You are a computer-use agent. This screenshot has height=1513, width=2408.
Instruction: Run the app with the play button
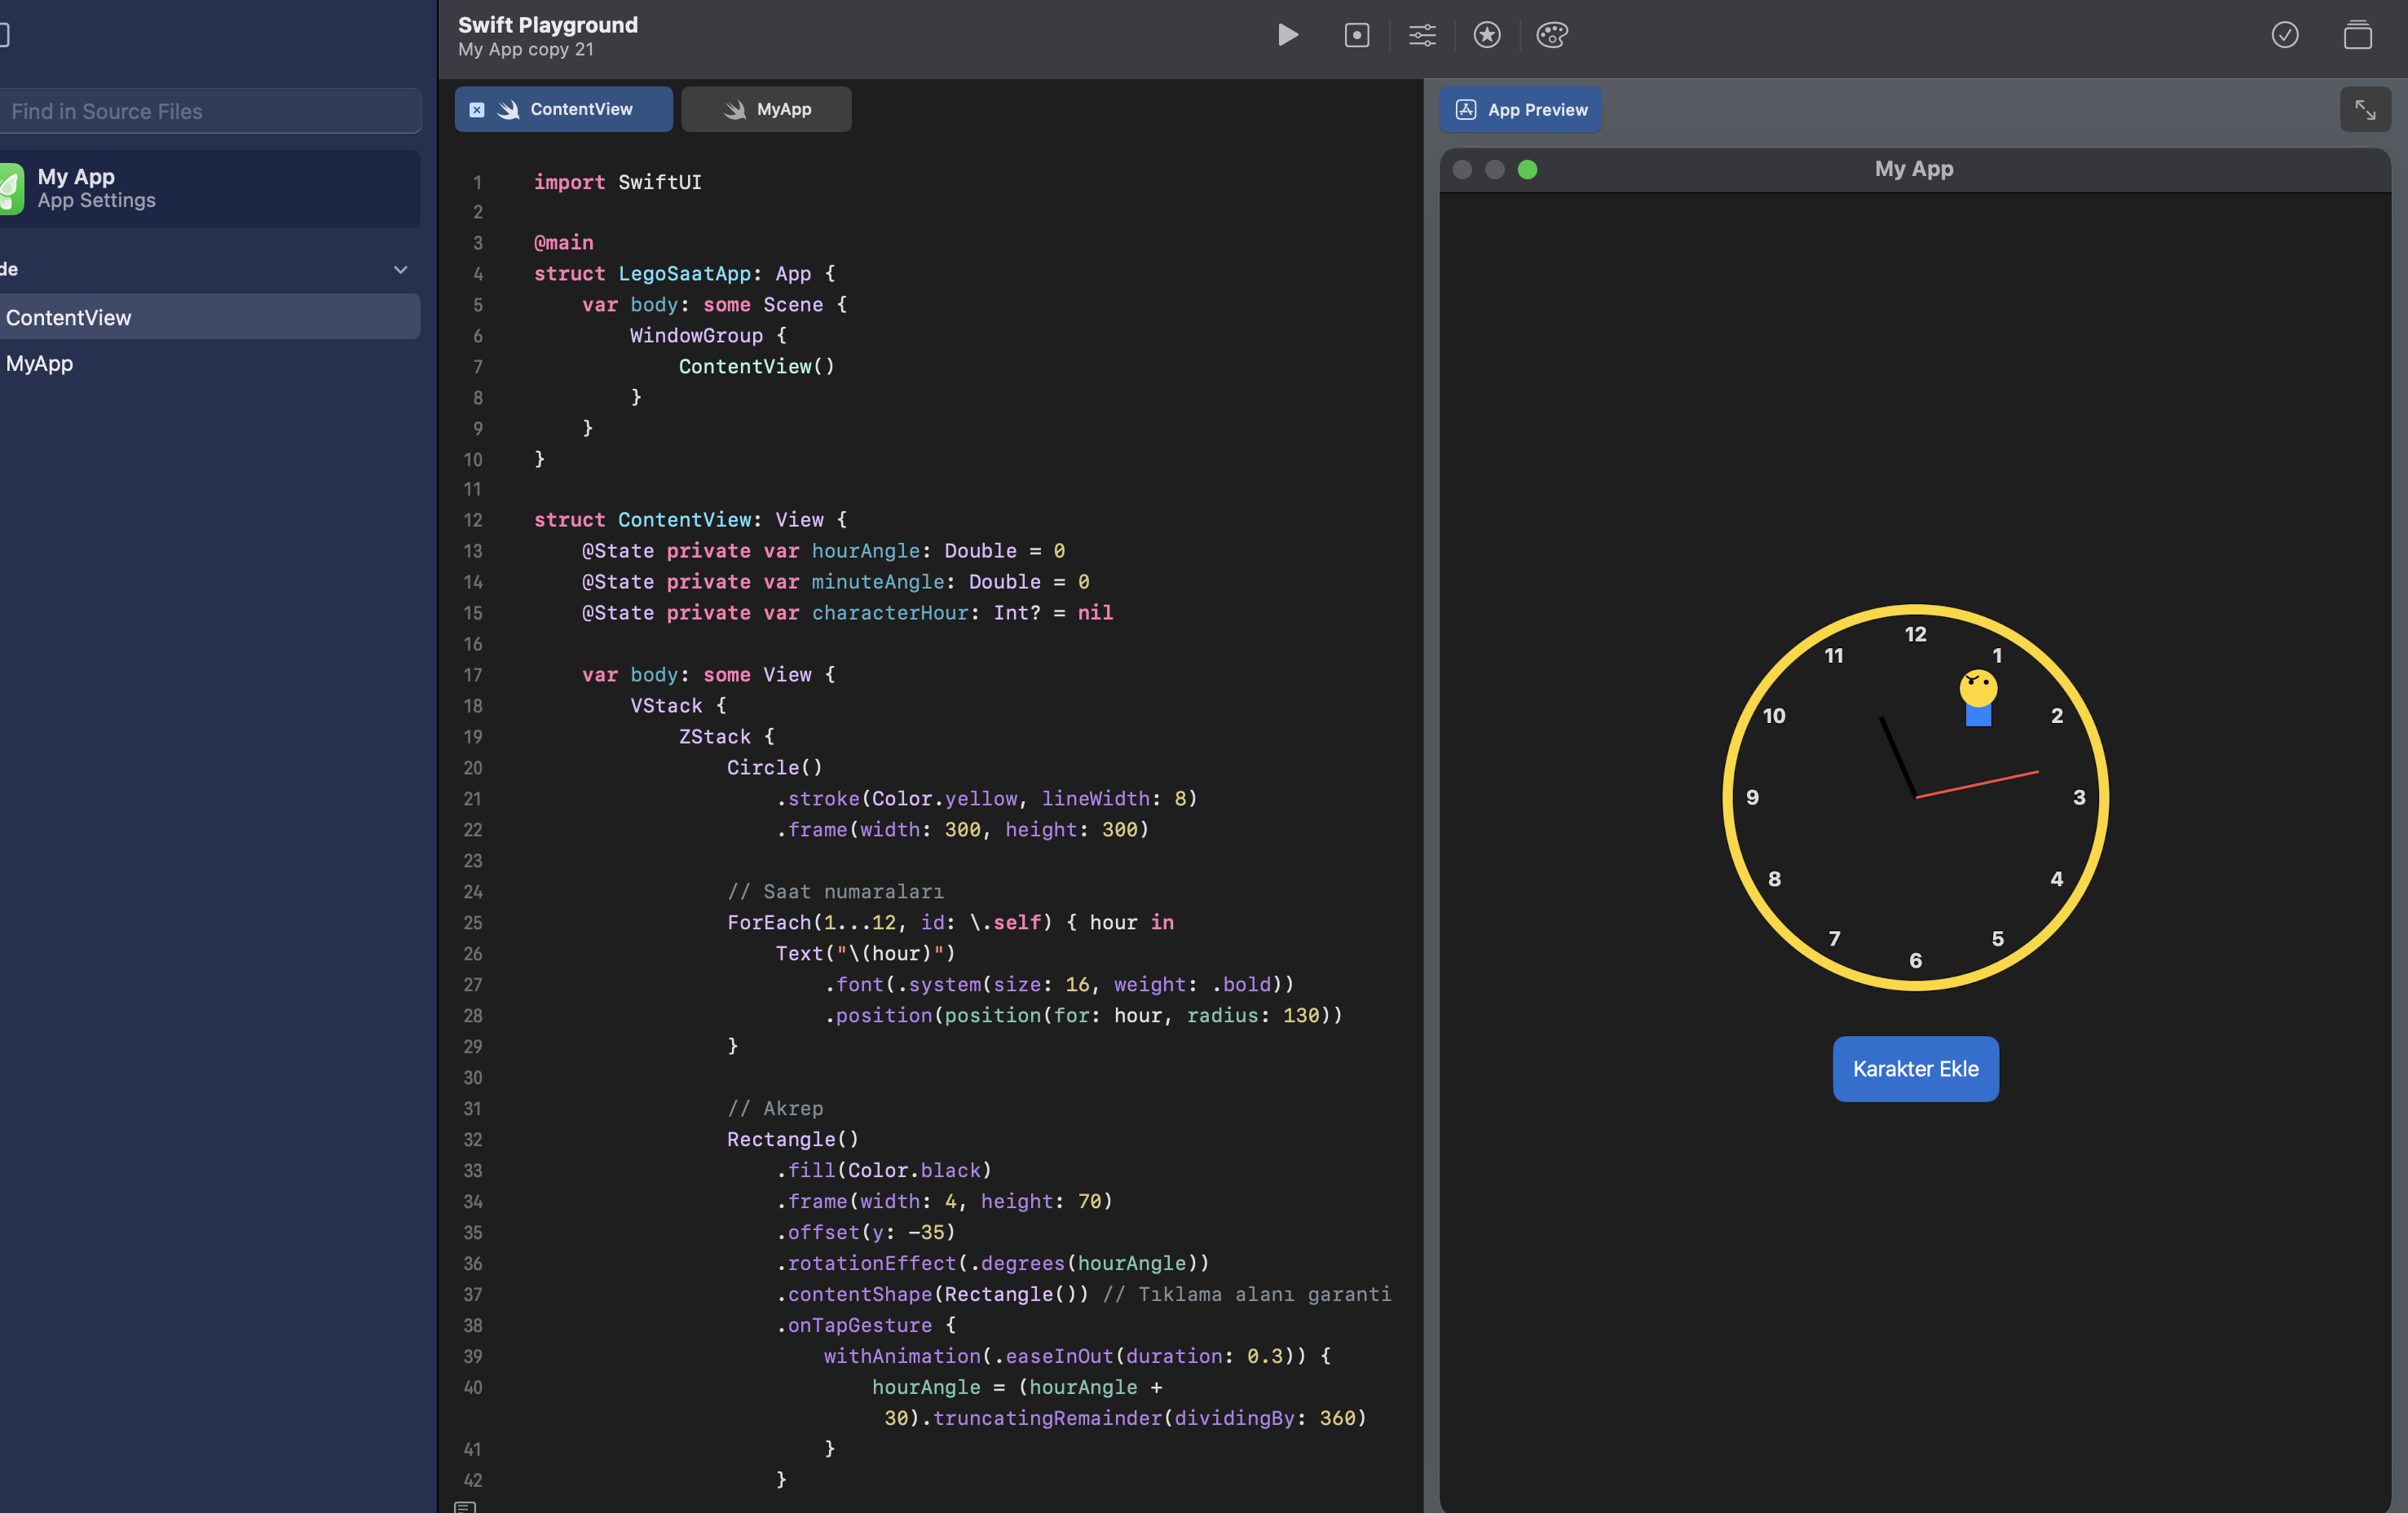pos(1287,35)
